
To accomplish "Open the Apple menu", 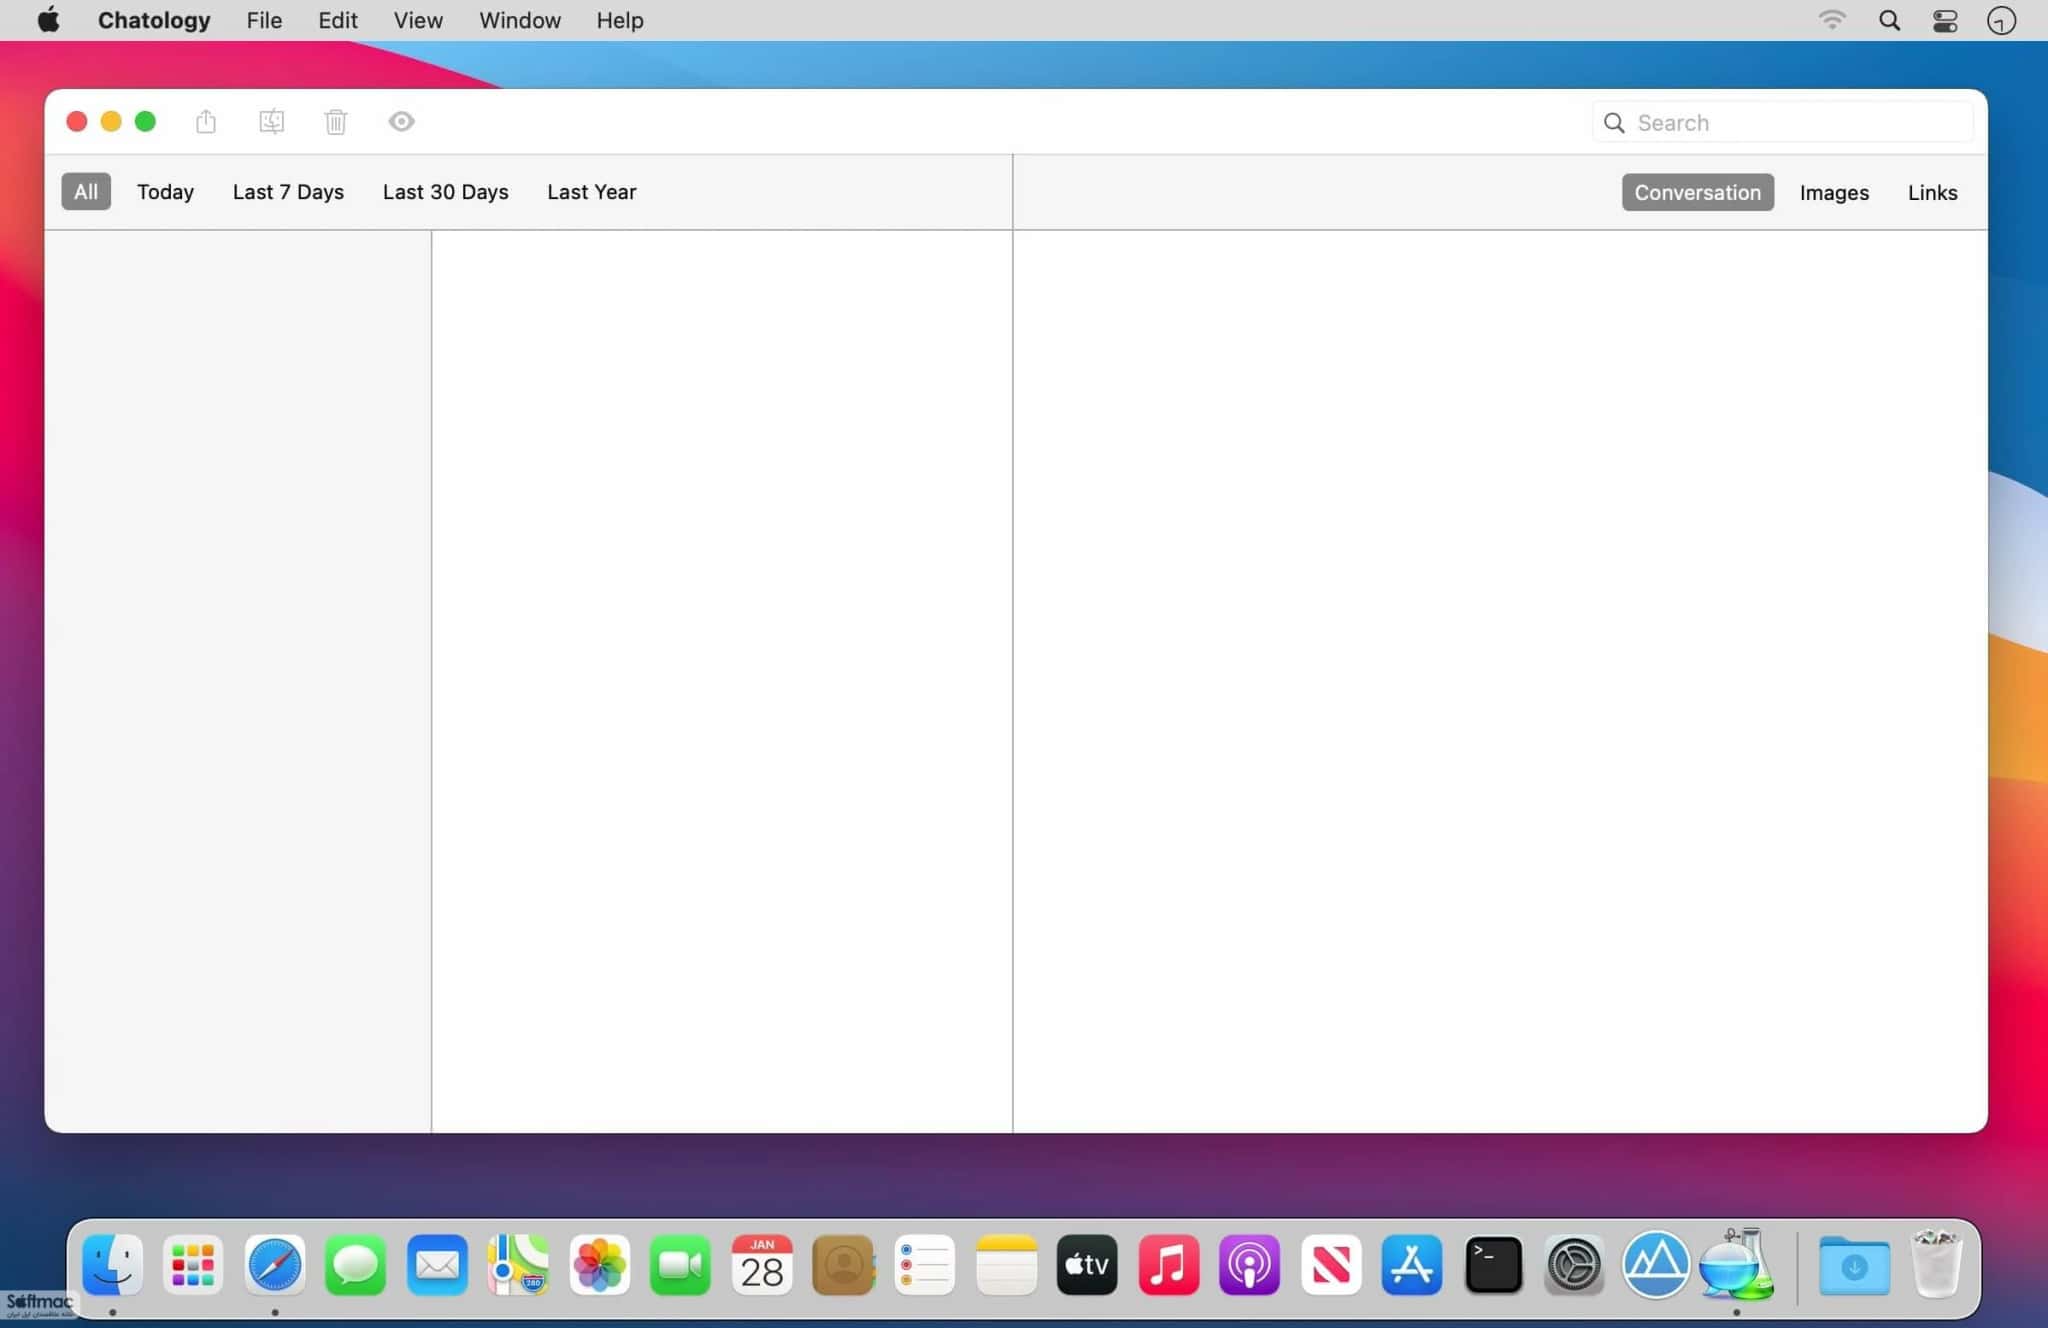I will pyautogui.click(x=48, y=20).
